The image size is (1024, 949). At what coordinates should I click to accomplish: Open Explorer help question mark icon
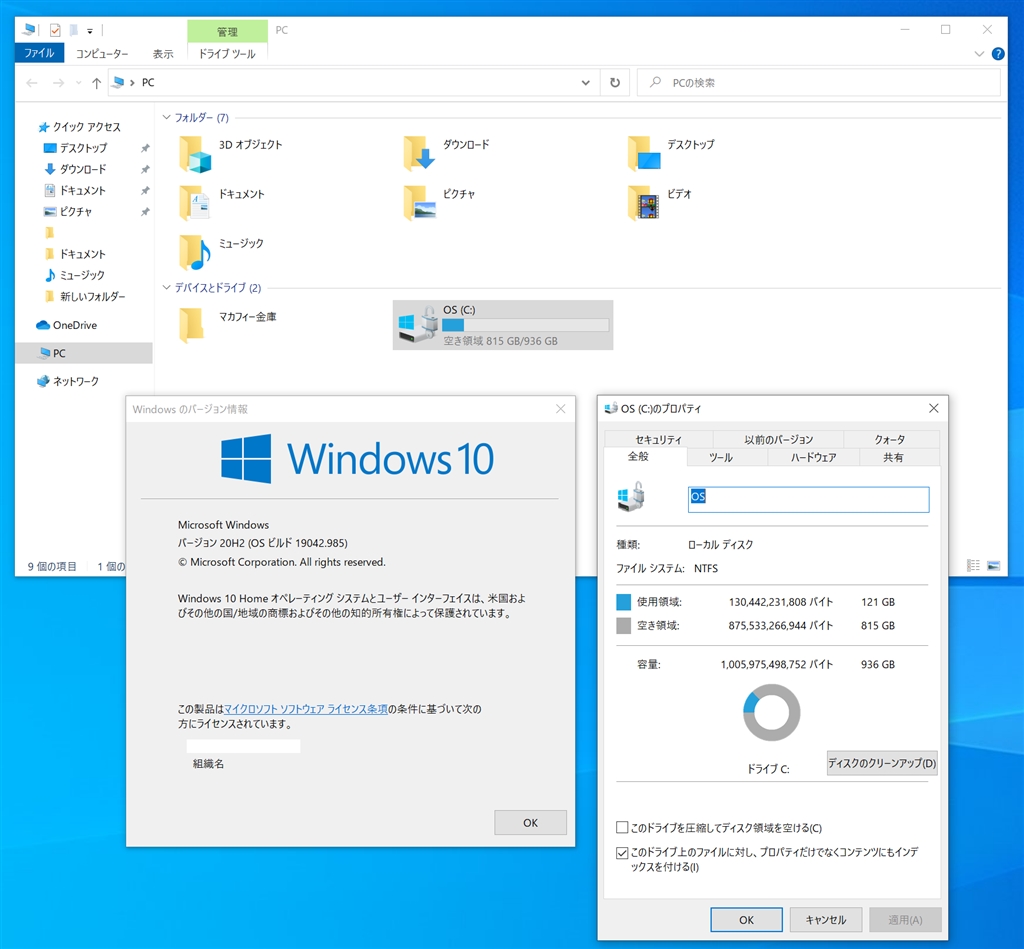tap(998, 54)
